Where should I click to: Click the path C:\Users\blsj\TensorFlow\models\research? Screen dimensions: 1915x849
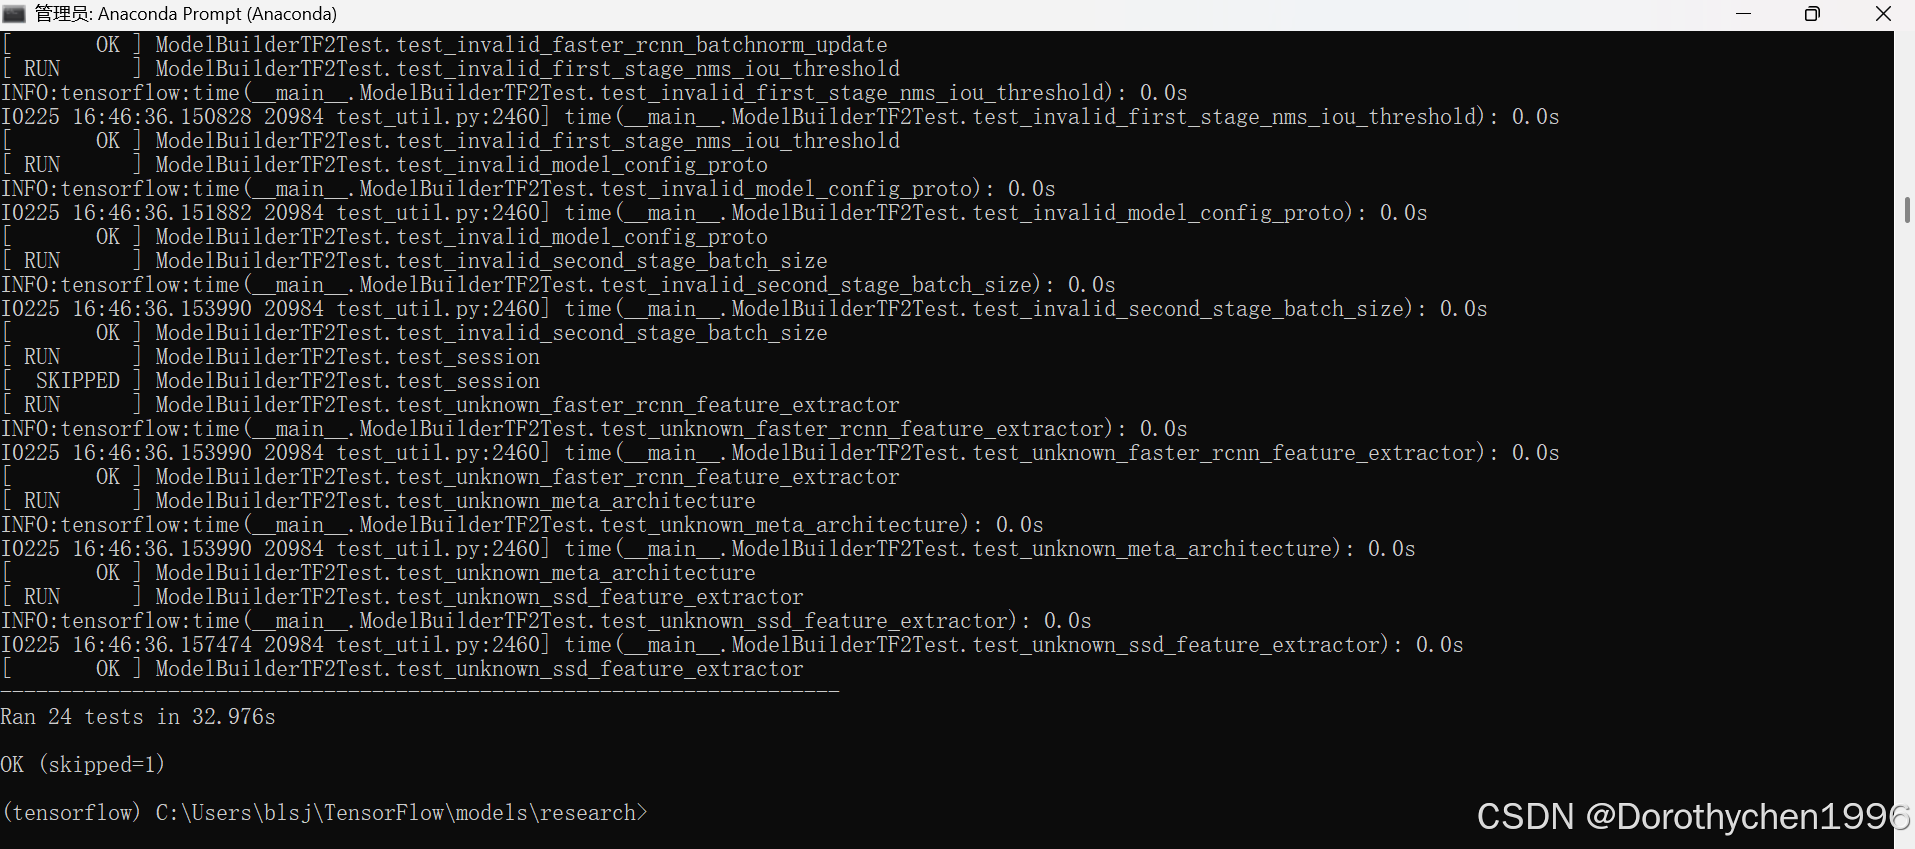click(x=400, y=813)
